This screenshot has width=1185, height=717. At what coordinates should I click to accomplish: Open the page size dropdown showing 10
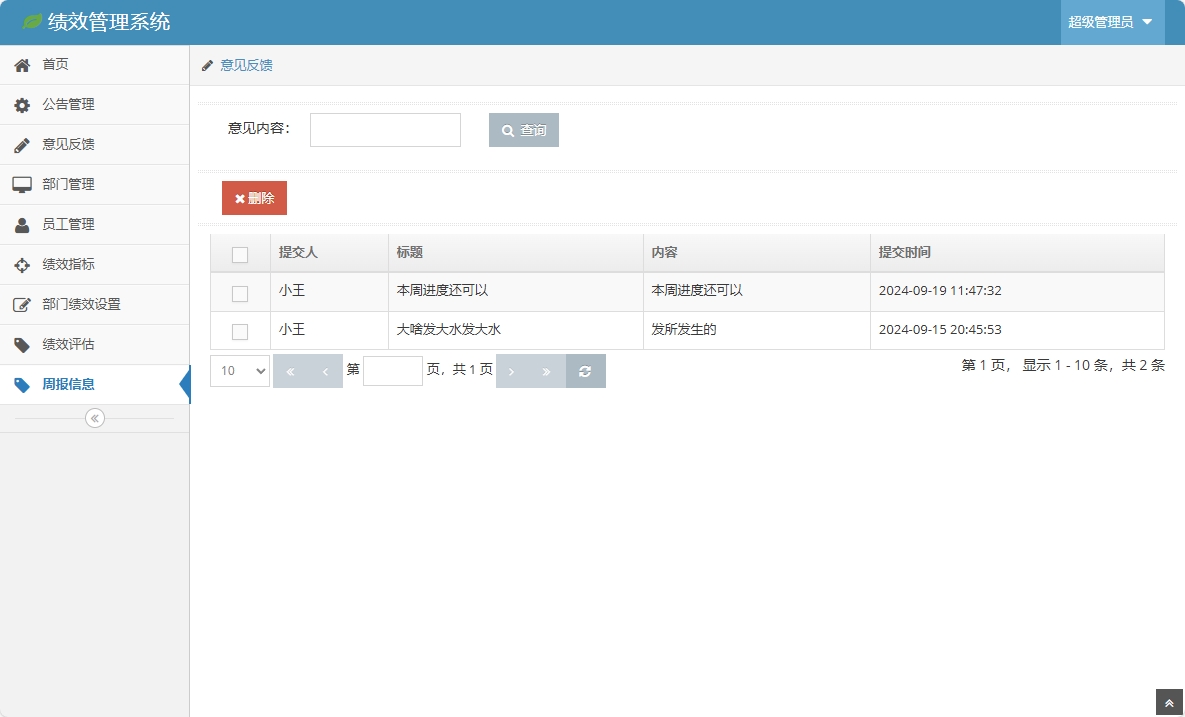point(240,371)
